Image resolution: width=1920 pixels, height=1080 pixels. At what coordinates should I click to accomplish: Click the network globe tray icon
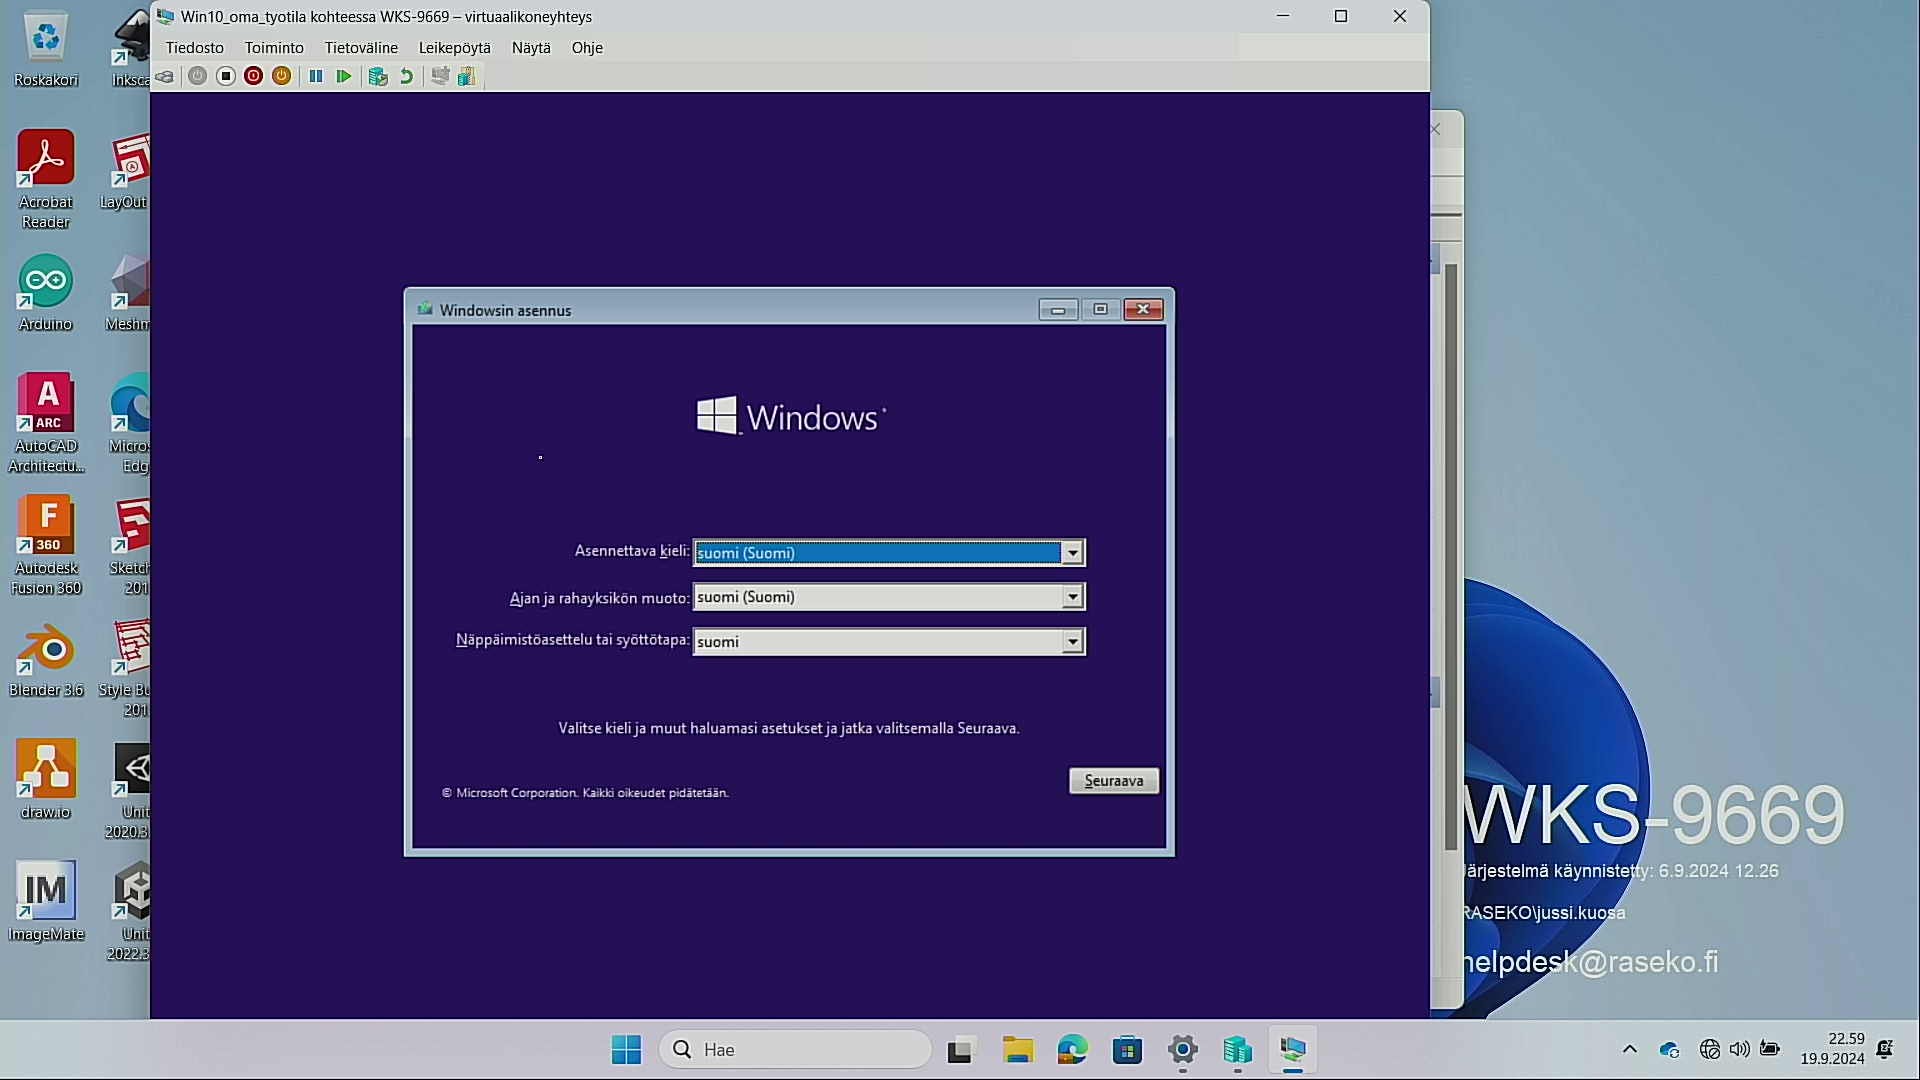[x=1710, y=1050]
